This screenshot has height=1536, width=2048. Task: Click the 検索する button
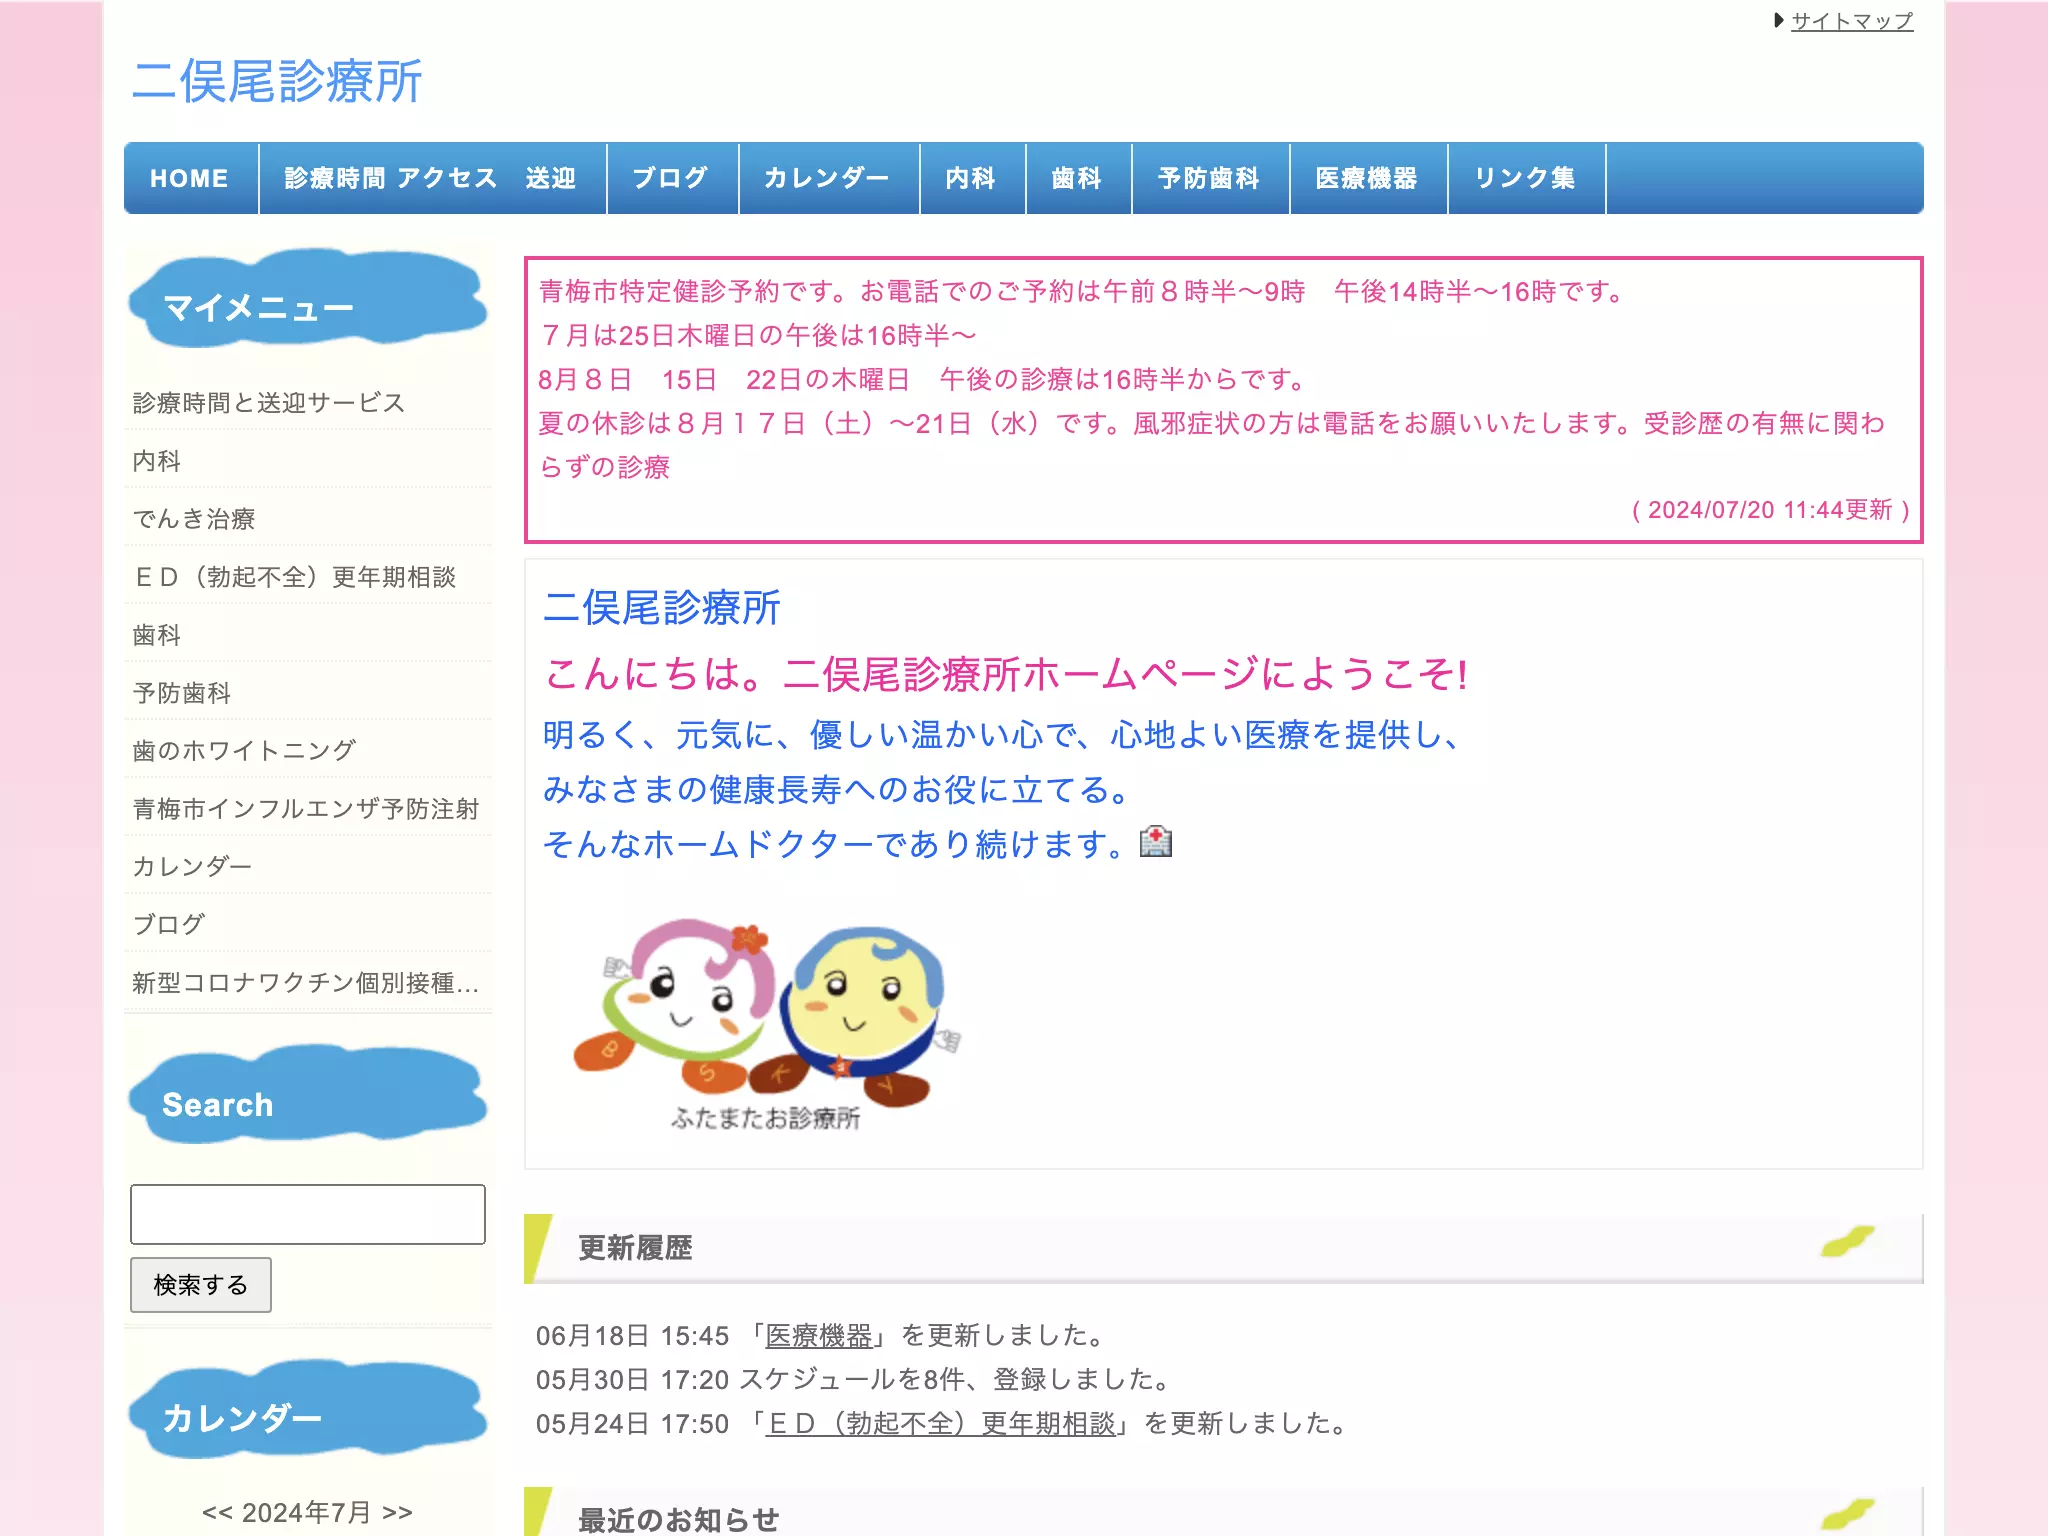pyautogui.click(x=201, y=1285)
